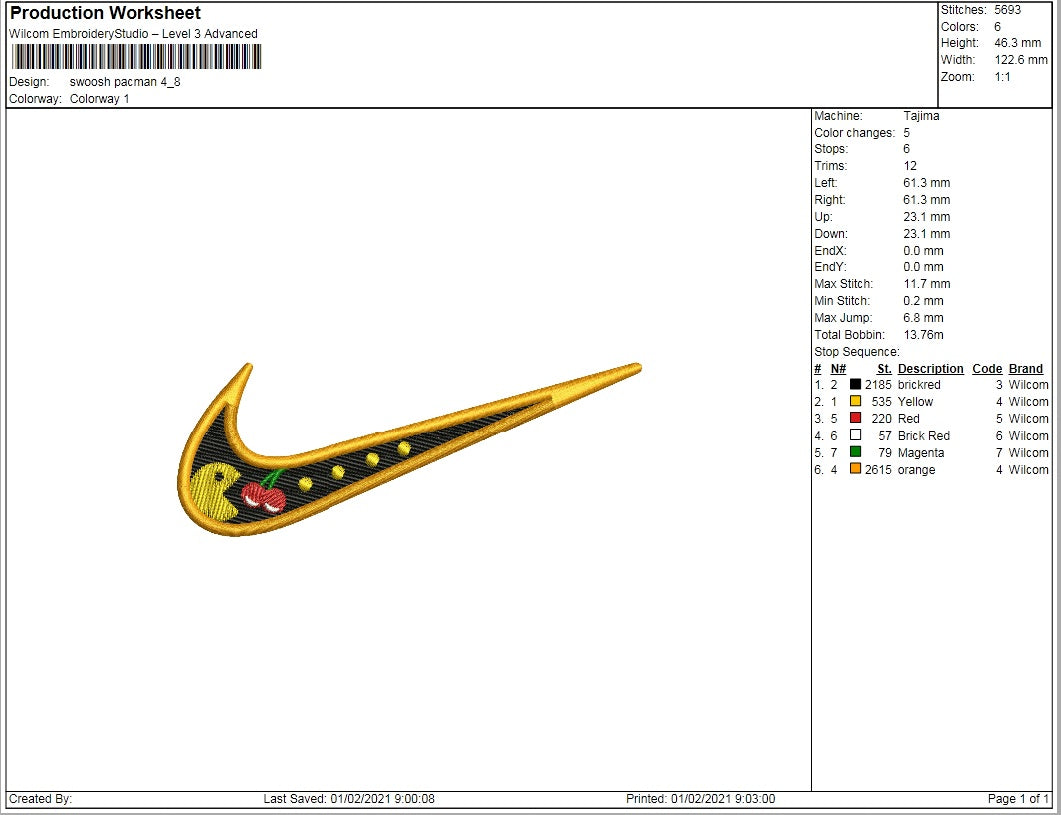Click the Brand column header
Viewport: 1061px width, 815px height.
[1025, 369]
